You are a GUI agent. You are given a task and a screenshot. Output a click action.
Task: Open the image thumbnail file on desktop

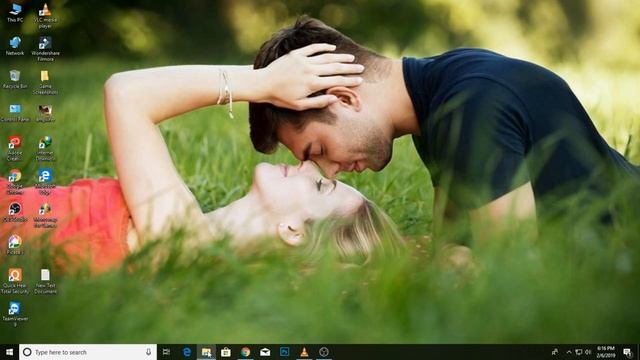pos(45,113)
